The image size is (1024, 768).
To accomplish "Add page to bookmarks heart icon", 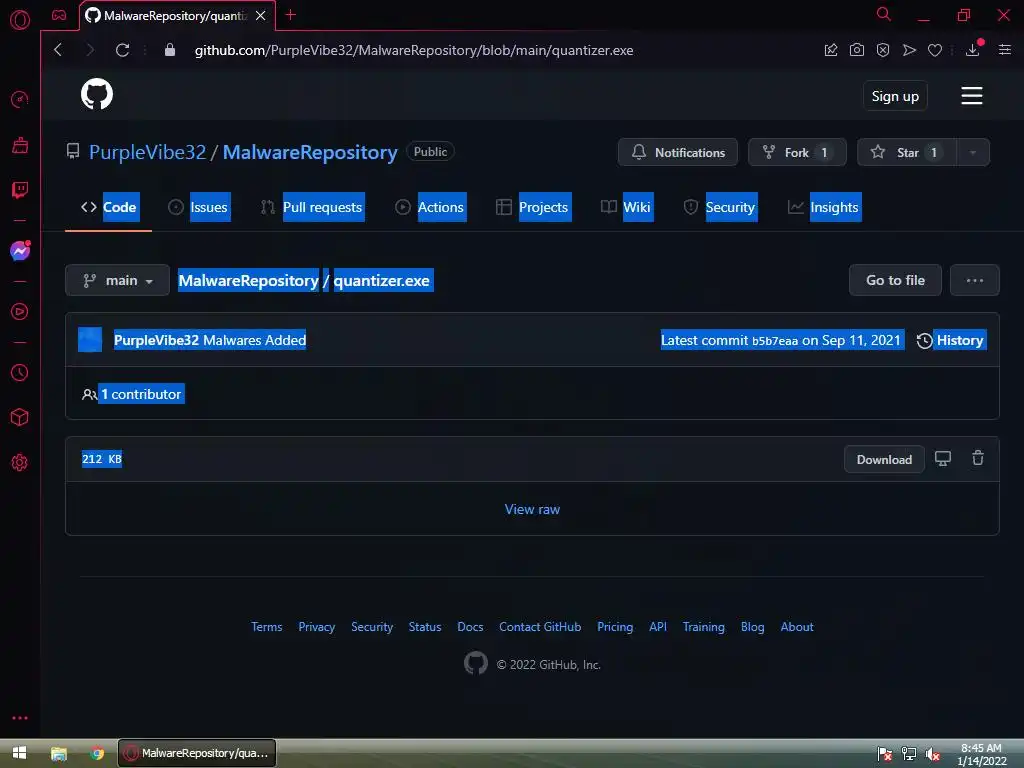I will click(x=935, y=50).
